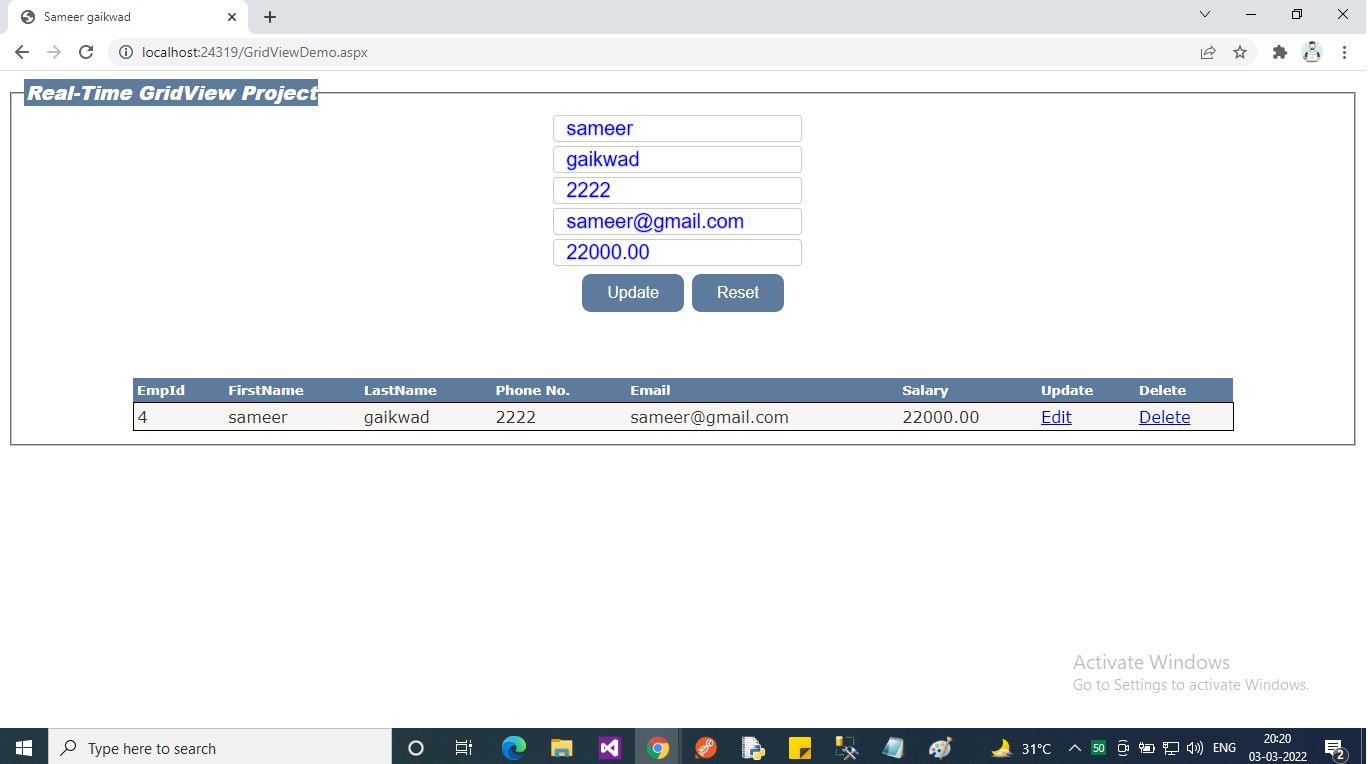
Task: Share this page icon in address bar
Action: [1208, 52]
